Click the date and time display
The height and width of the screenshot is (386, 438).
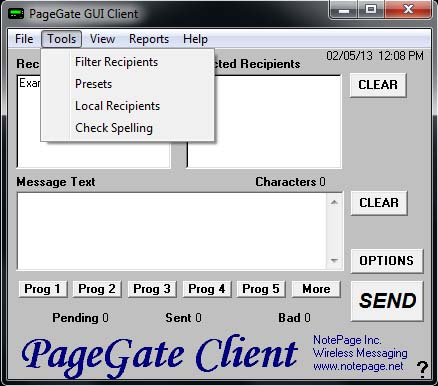[x=375, y=56]
